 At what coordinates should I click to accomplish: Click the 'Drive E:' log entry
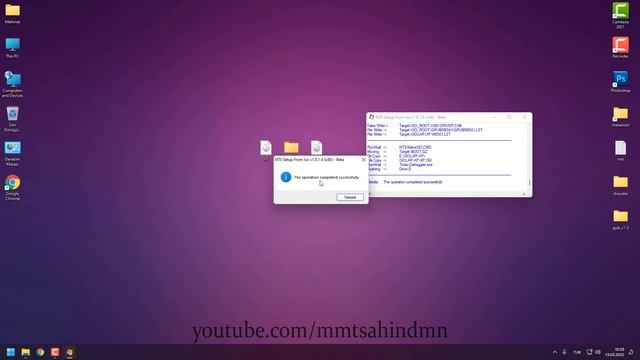(405, 169)
